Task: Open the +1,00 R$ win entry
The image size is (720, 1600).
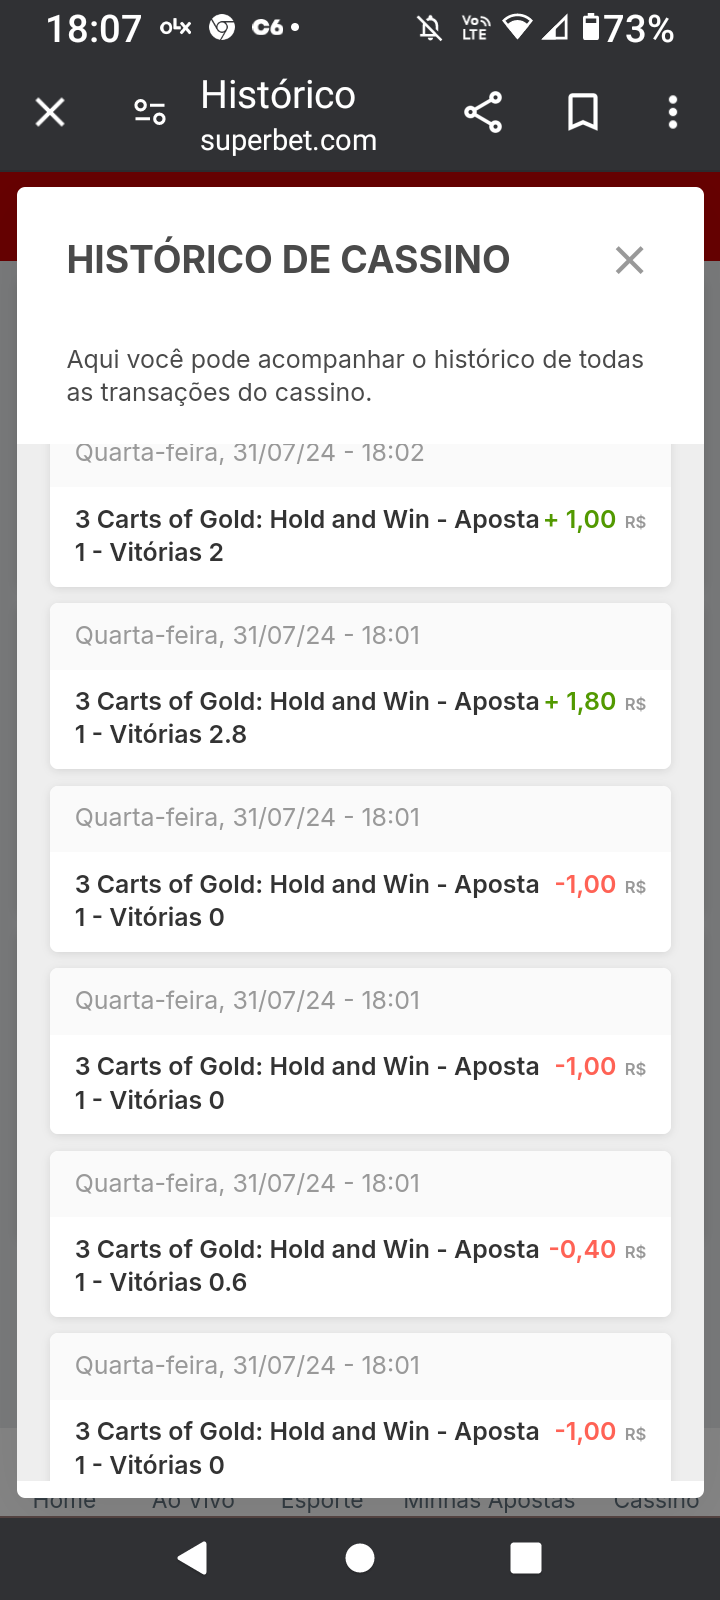Action: 360,536
